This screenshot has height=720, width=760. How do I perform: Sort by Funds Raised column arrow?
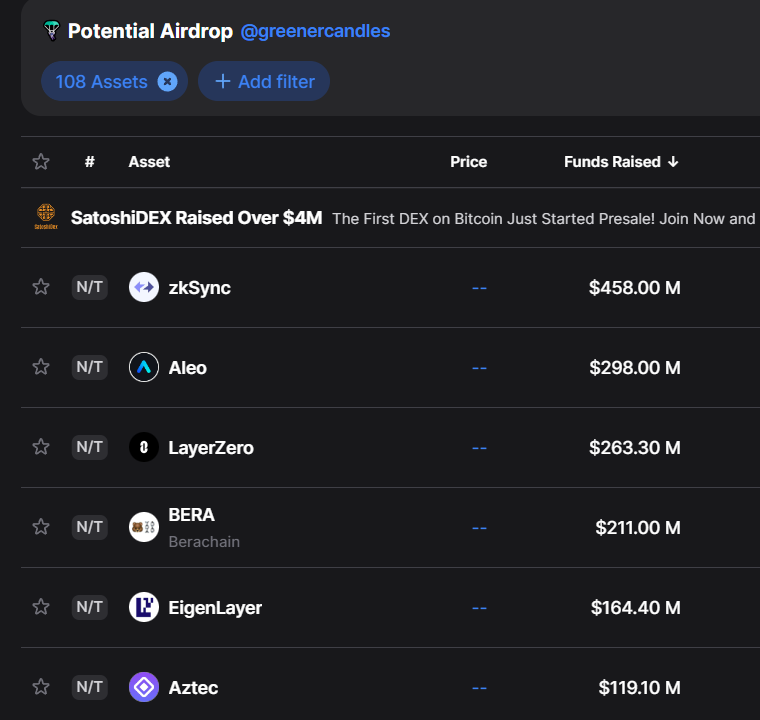[673, 161]
